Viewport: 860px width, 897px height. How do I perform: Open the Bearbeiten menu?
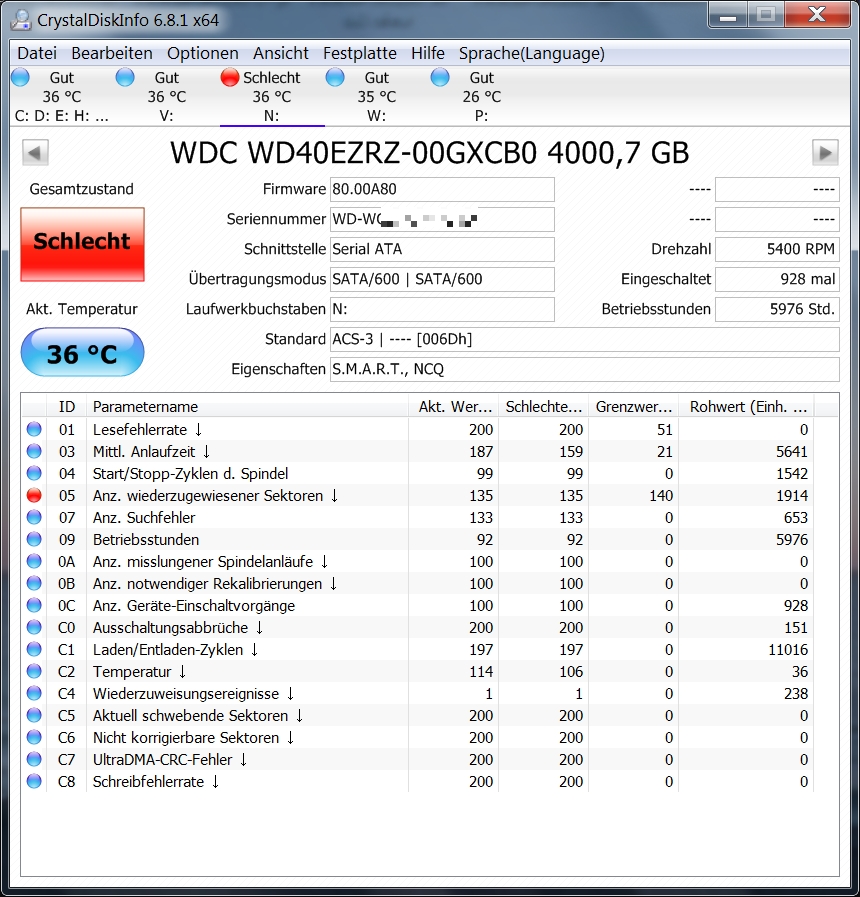[112, 53]
